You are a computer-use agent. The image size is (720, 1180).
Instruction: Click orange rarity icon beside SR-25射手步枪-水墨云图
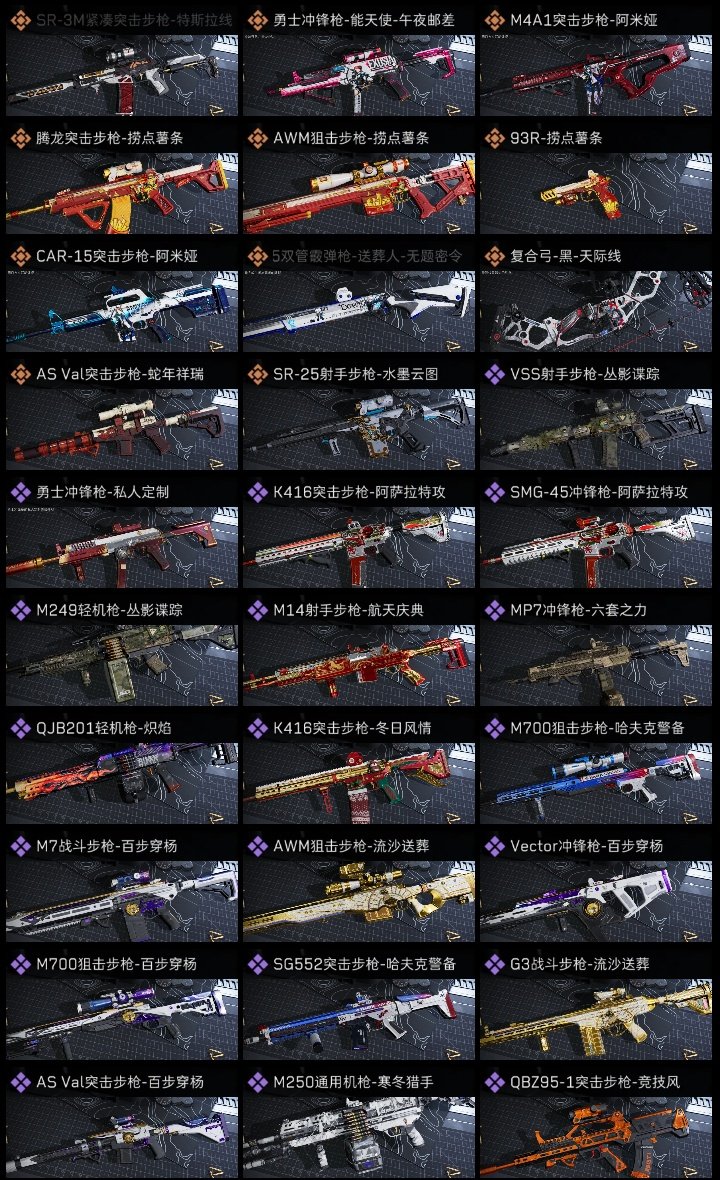257,374
